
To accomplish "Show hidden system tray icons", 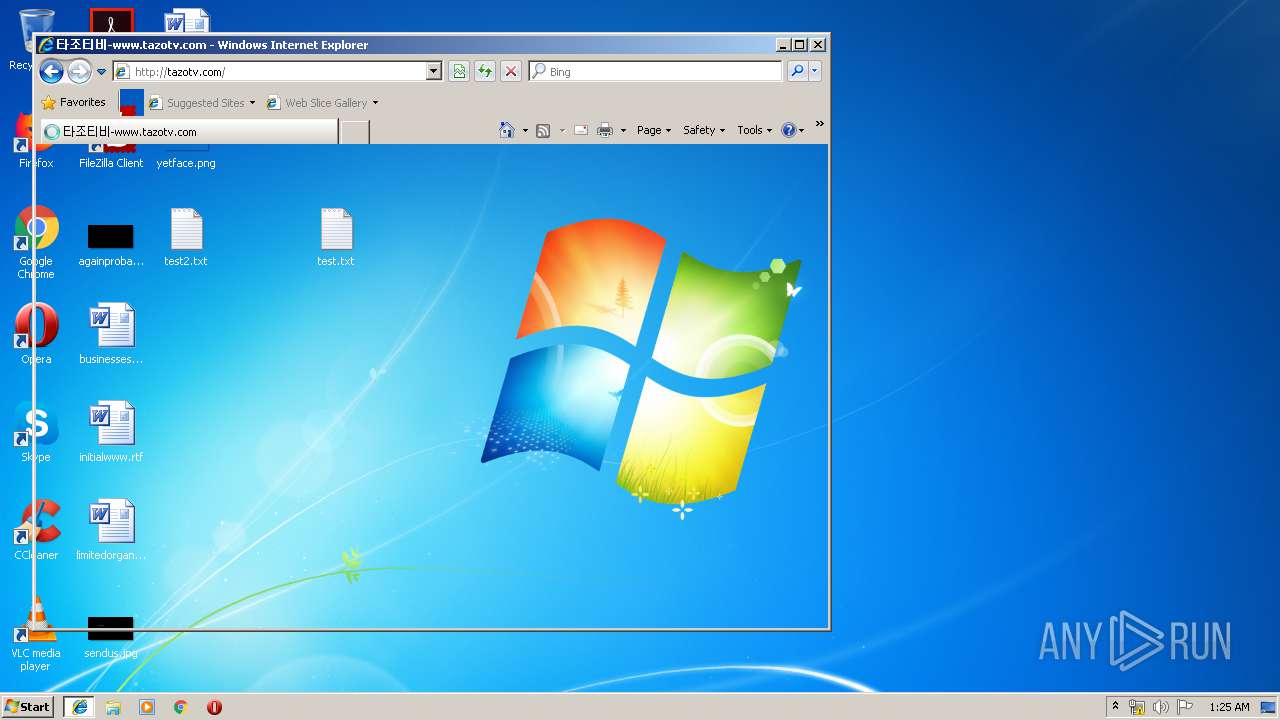I will [1115, 707].
